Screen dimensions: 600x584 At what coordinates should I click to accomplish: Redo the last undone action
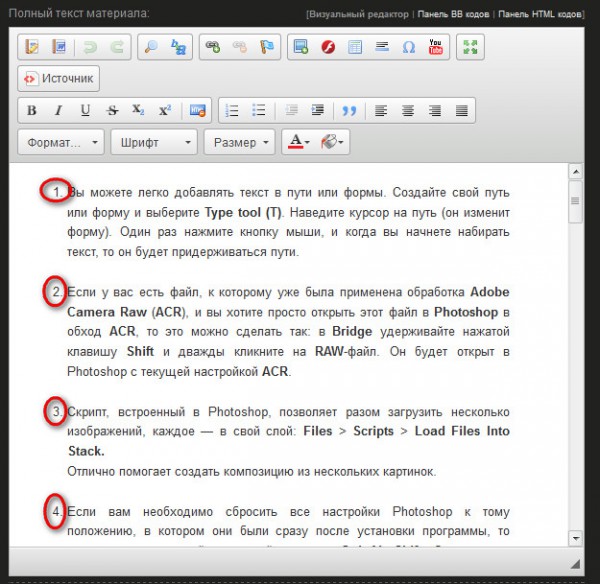point(117,47)
